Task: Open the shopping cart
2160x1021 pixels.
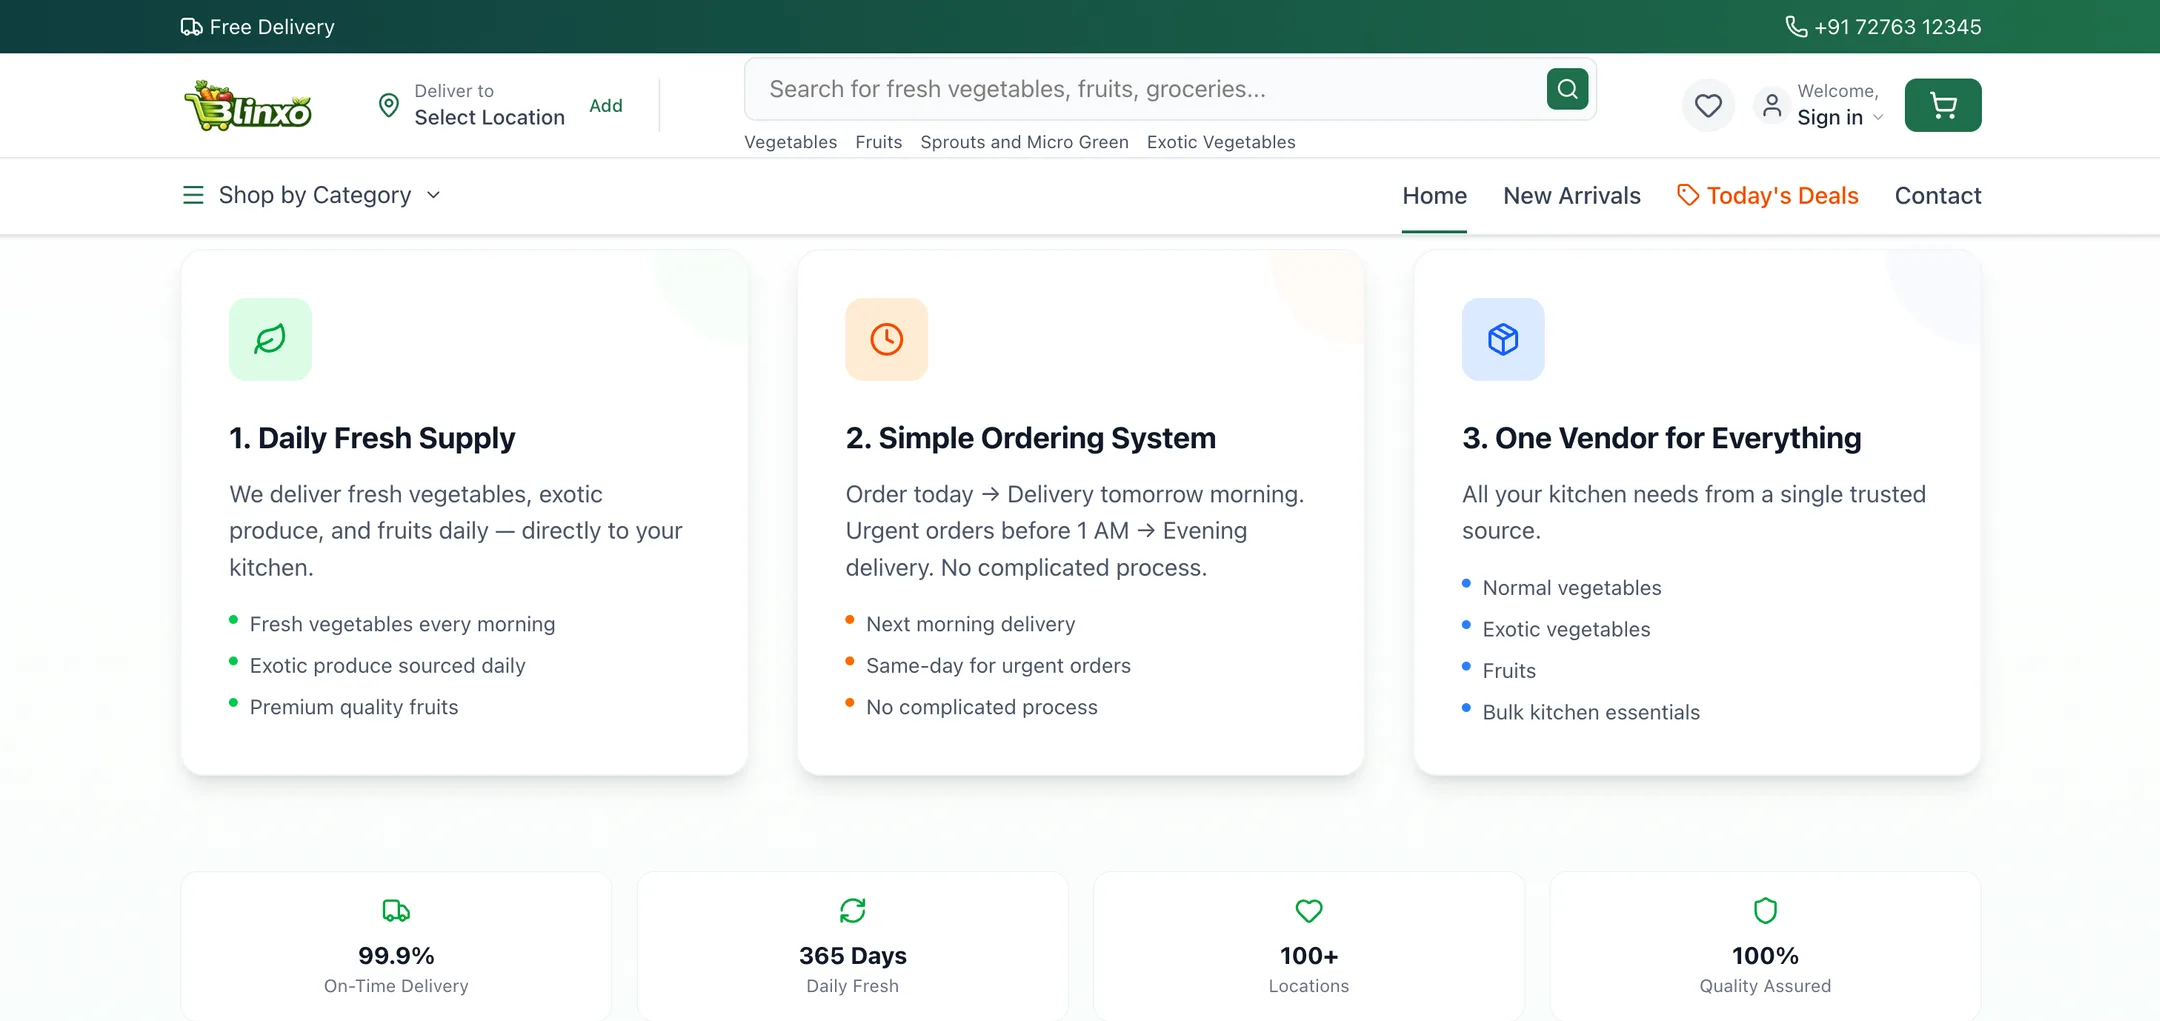Action: 1943,105
